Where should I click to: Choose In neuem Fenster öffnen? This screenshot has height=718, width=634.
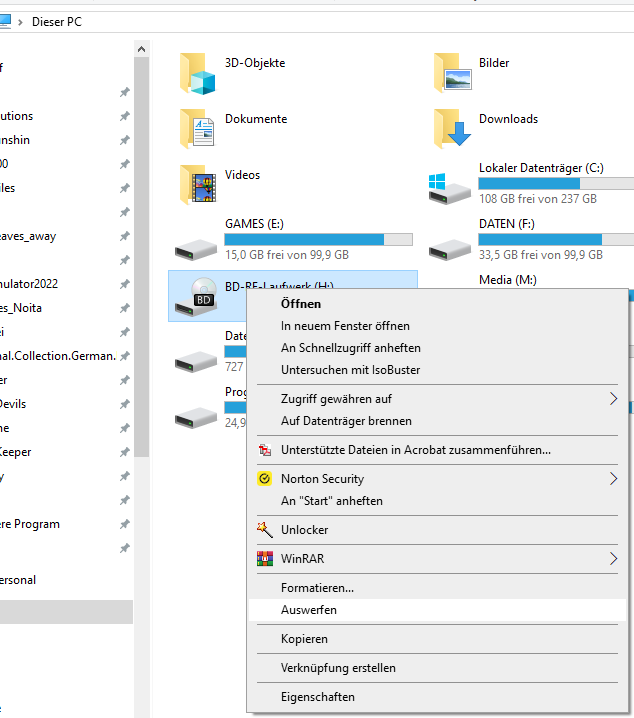point(437,326)
